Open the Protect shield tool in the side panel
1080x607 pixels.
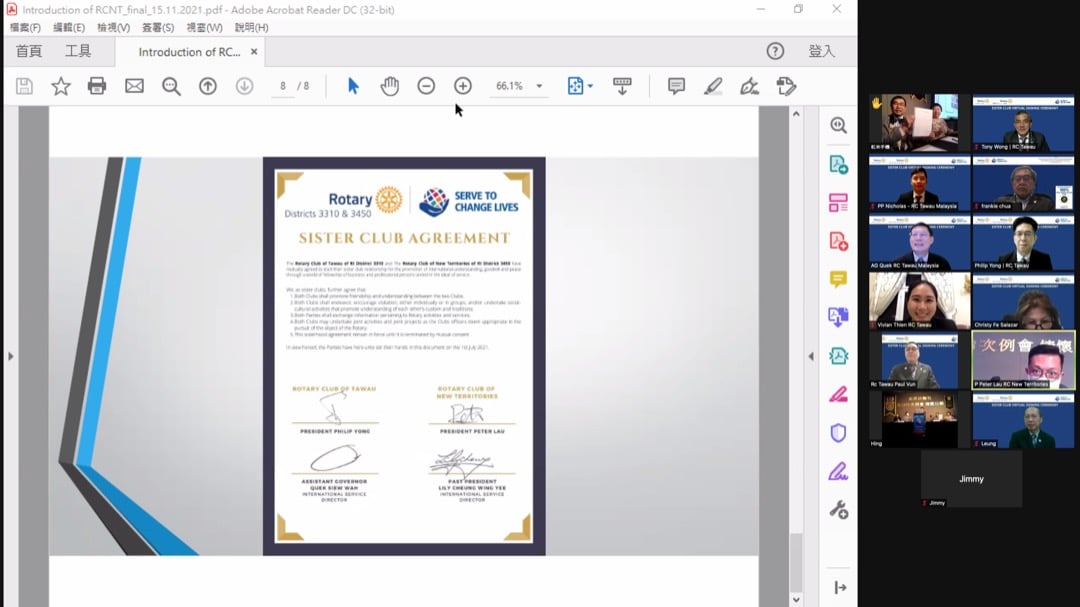coord(838,433)
